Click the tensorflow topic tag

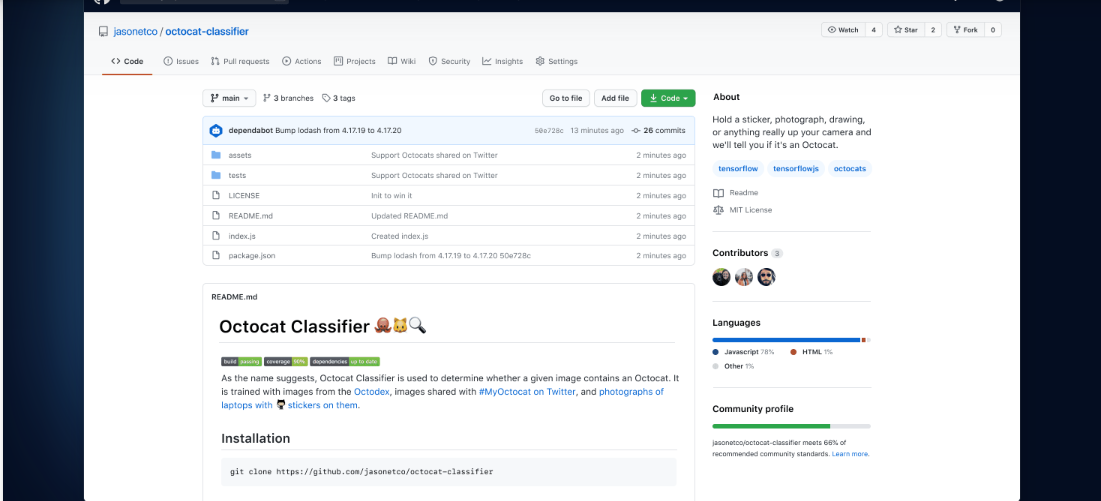[x=737, y=169]
